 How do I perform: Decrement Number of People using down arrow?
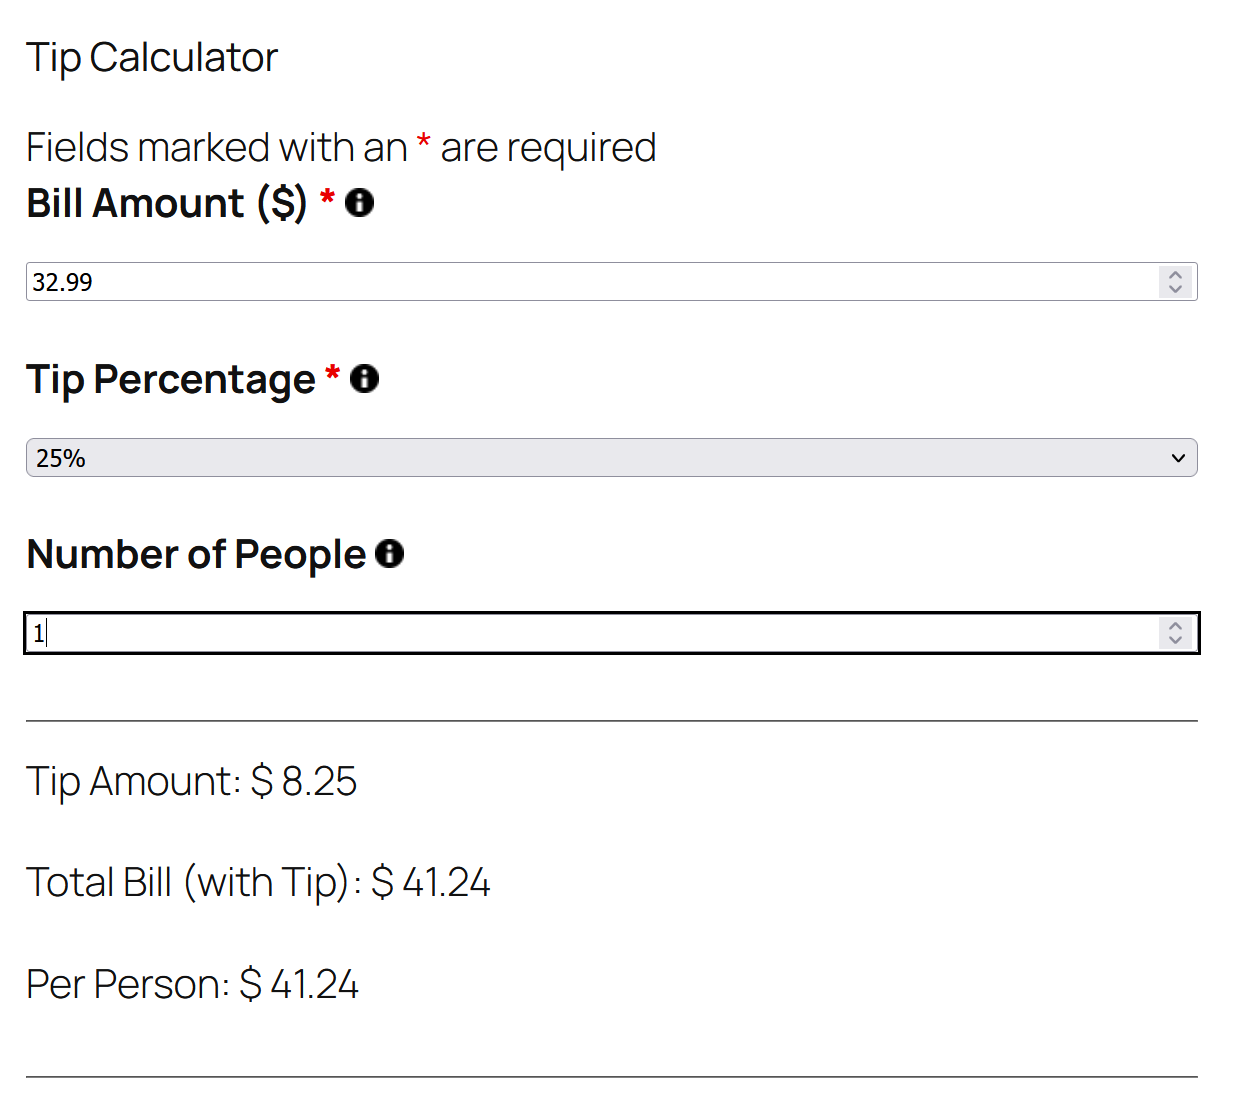pos(1175,640)
